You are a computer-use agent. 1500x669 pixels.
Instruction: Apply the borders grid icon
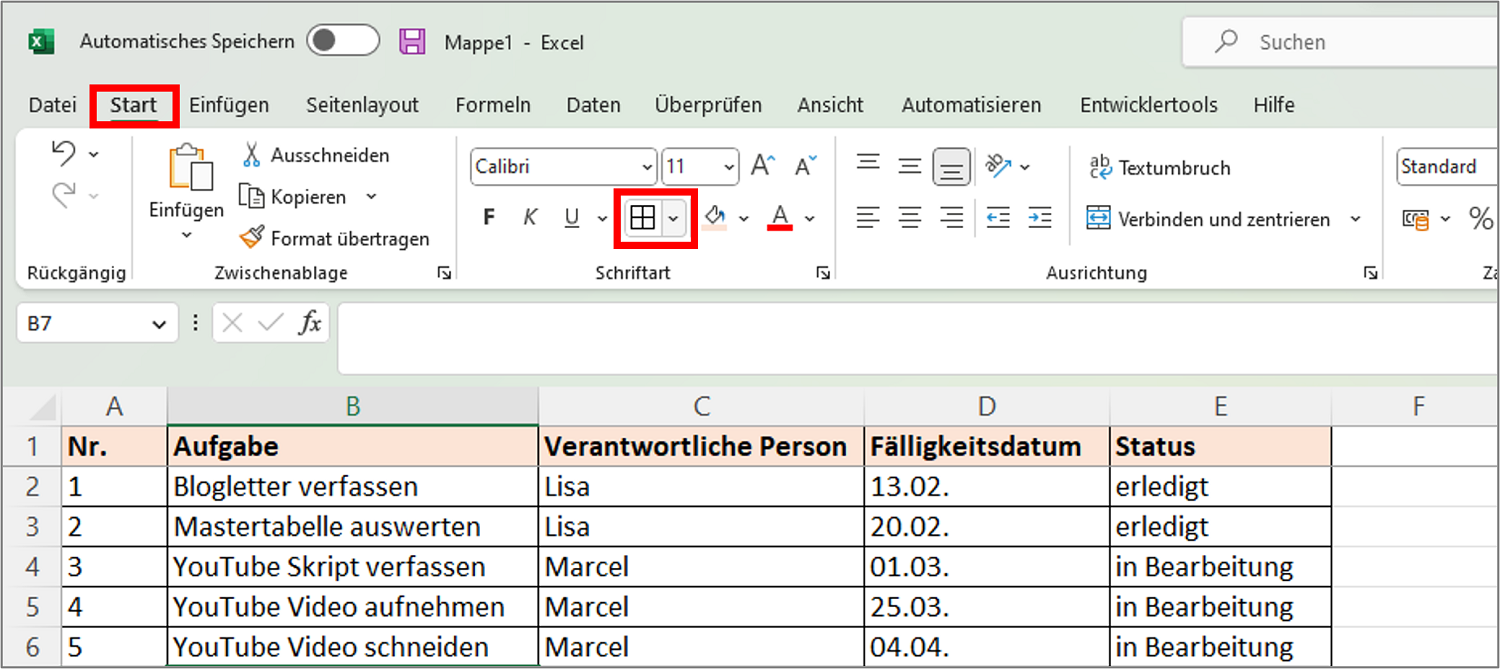[x=643, y=218]
